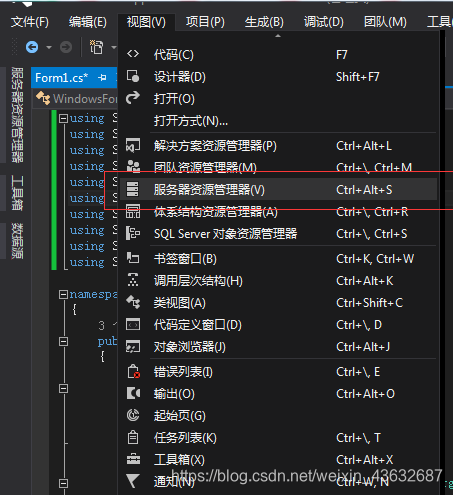Choose 书签窗口(B) entry
This screenshot has height=495, width=453.
[x=278, y=258]
